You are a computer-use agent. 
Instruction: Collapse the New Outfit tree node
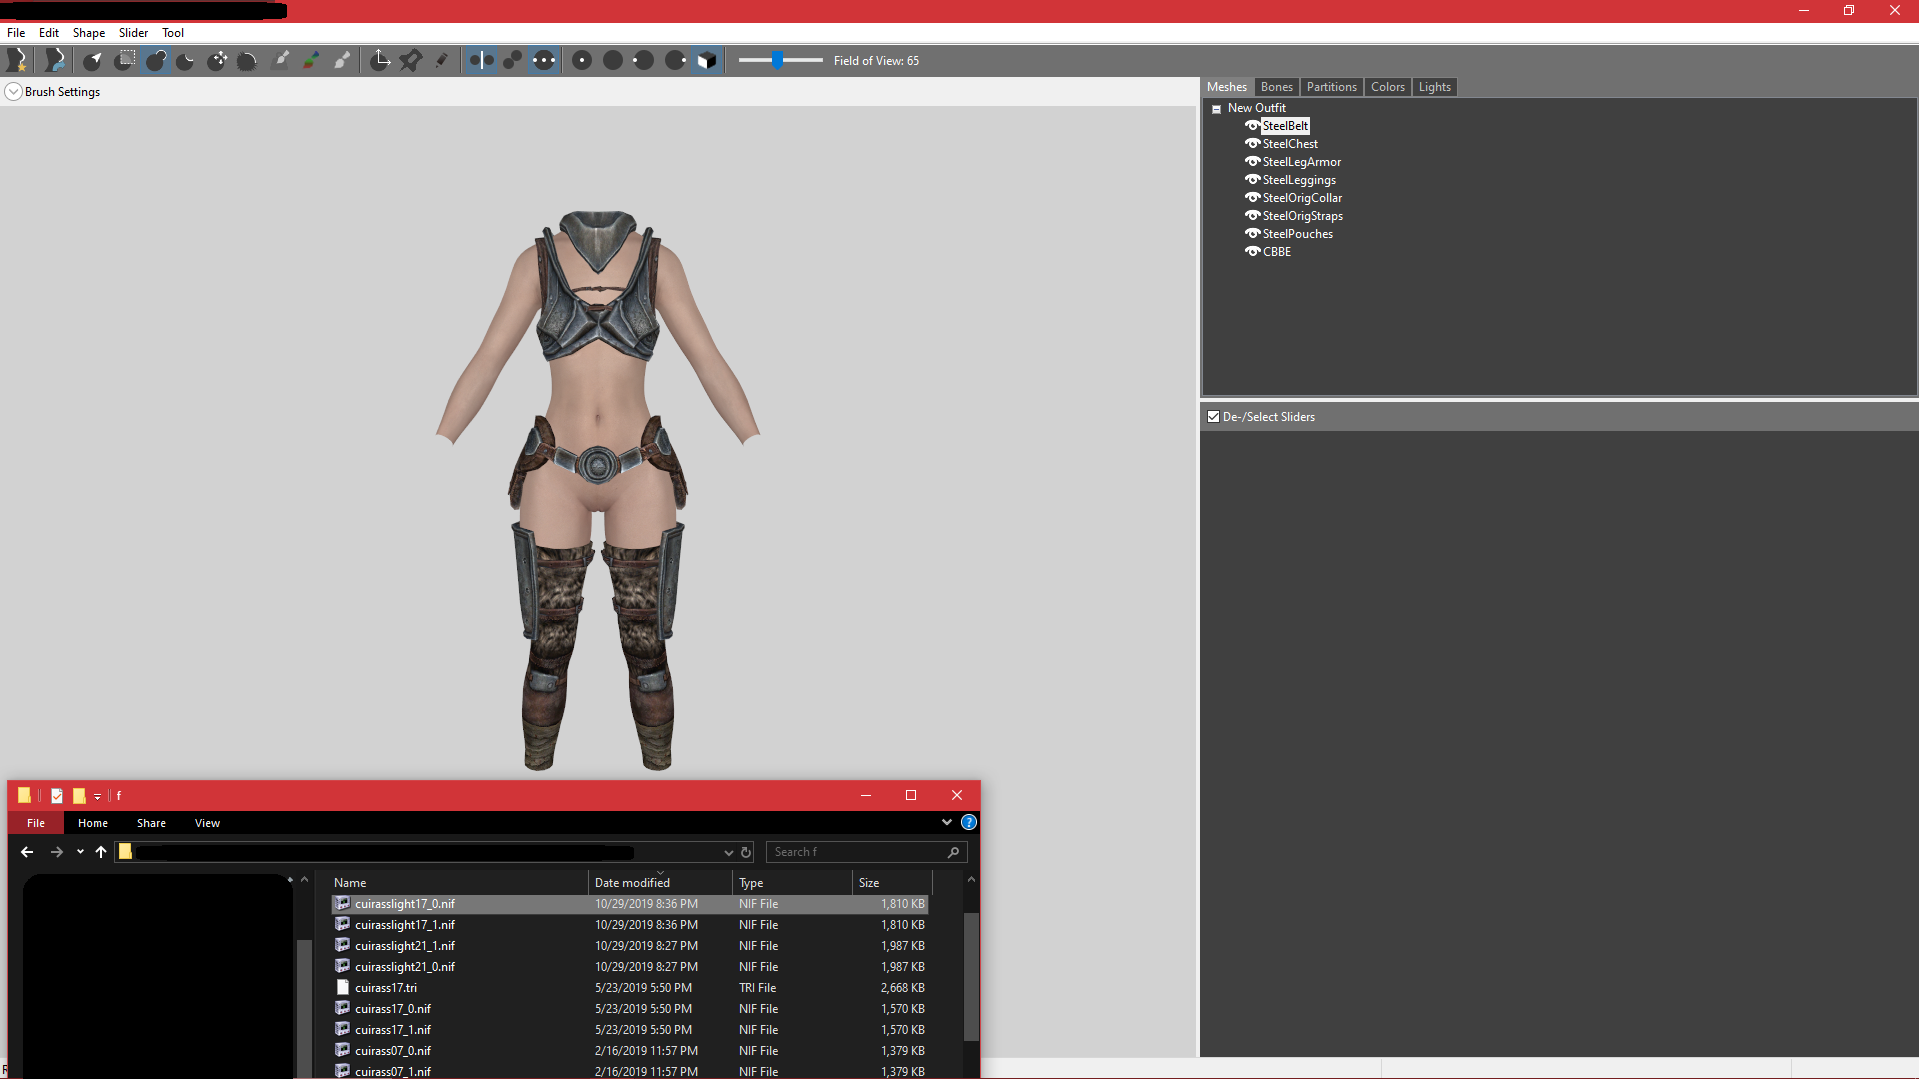pos(1217,109)
